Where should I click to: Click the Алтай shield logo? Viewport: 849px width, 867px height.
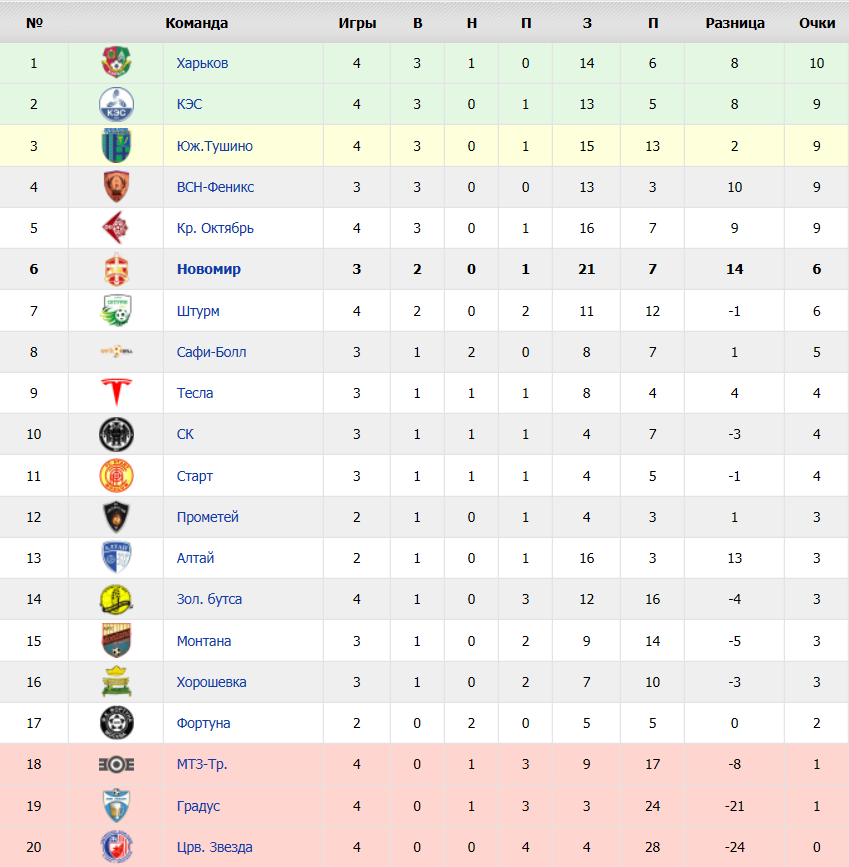coord(116,557)
